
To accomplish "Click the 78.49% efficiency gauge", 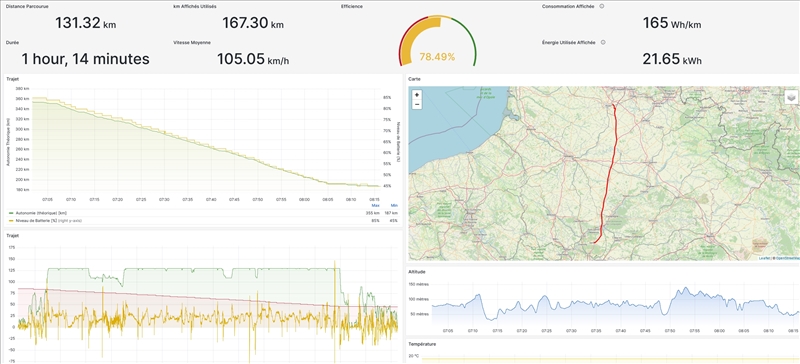I will click(437, 41).
